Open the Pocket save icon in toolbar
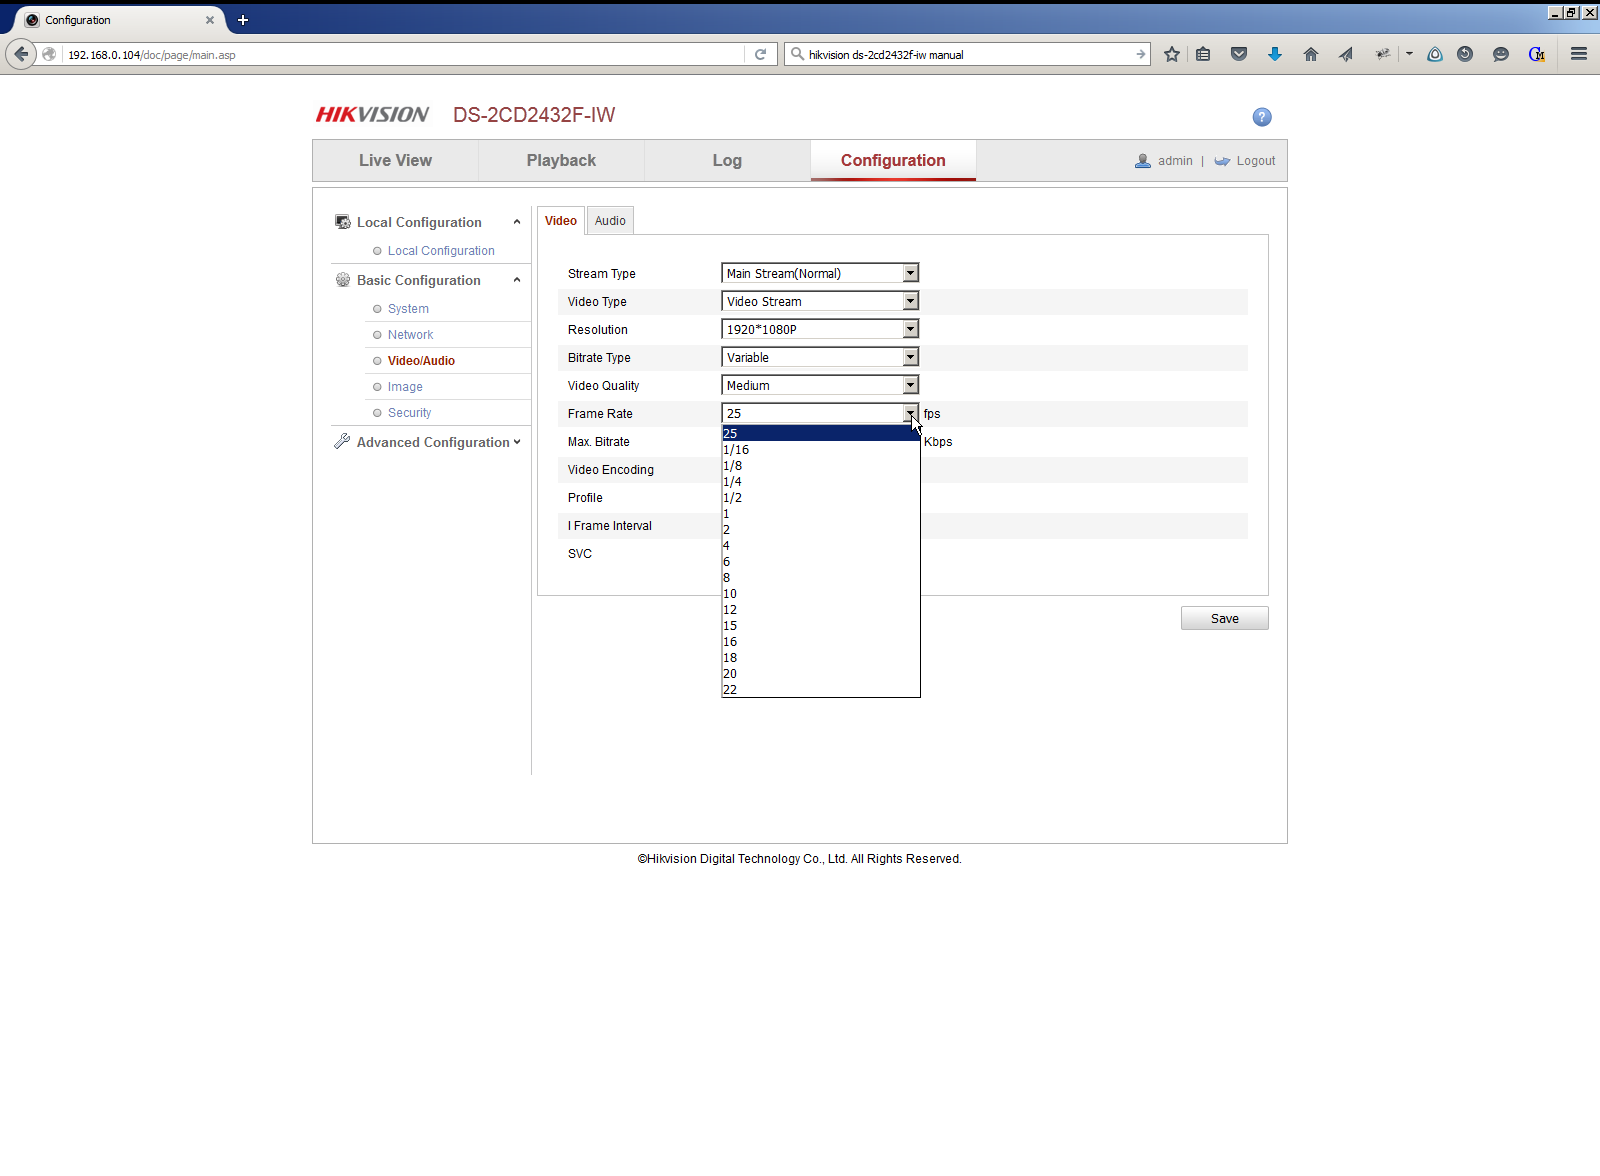 point(1239,54)
